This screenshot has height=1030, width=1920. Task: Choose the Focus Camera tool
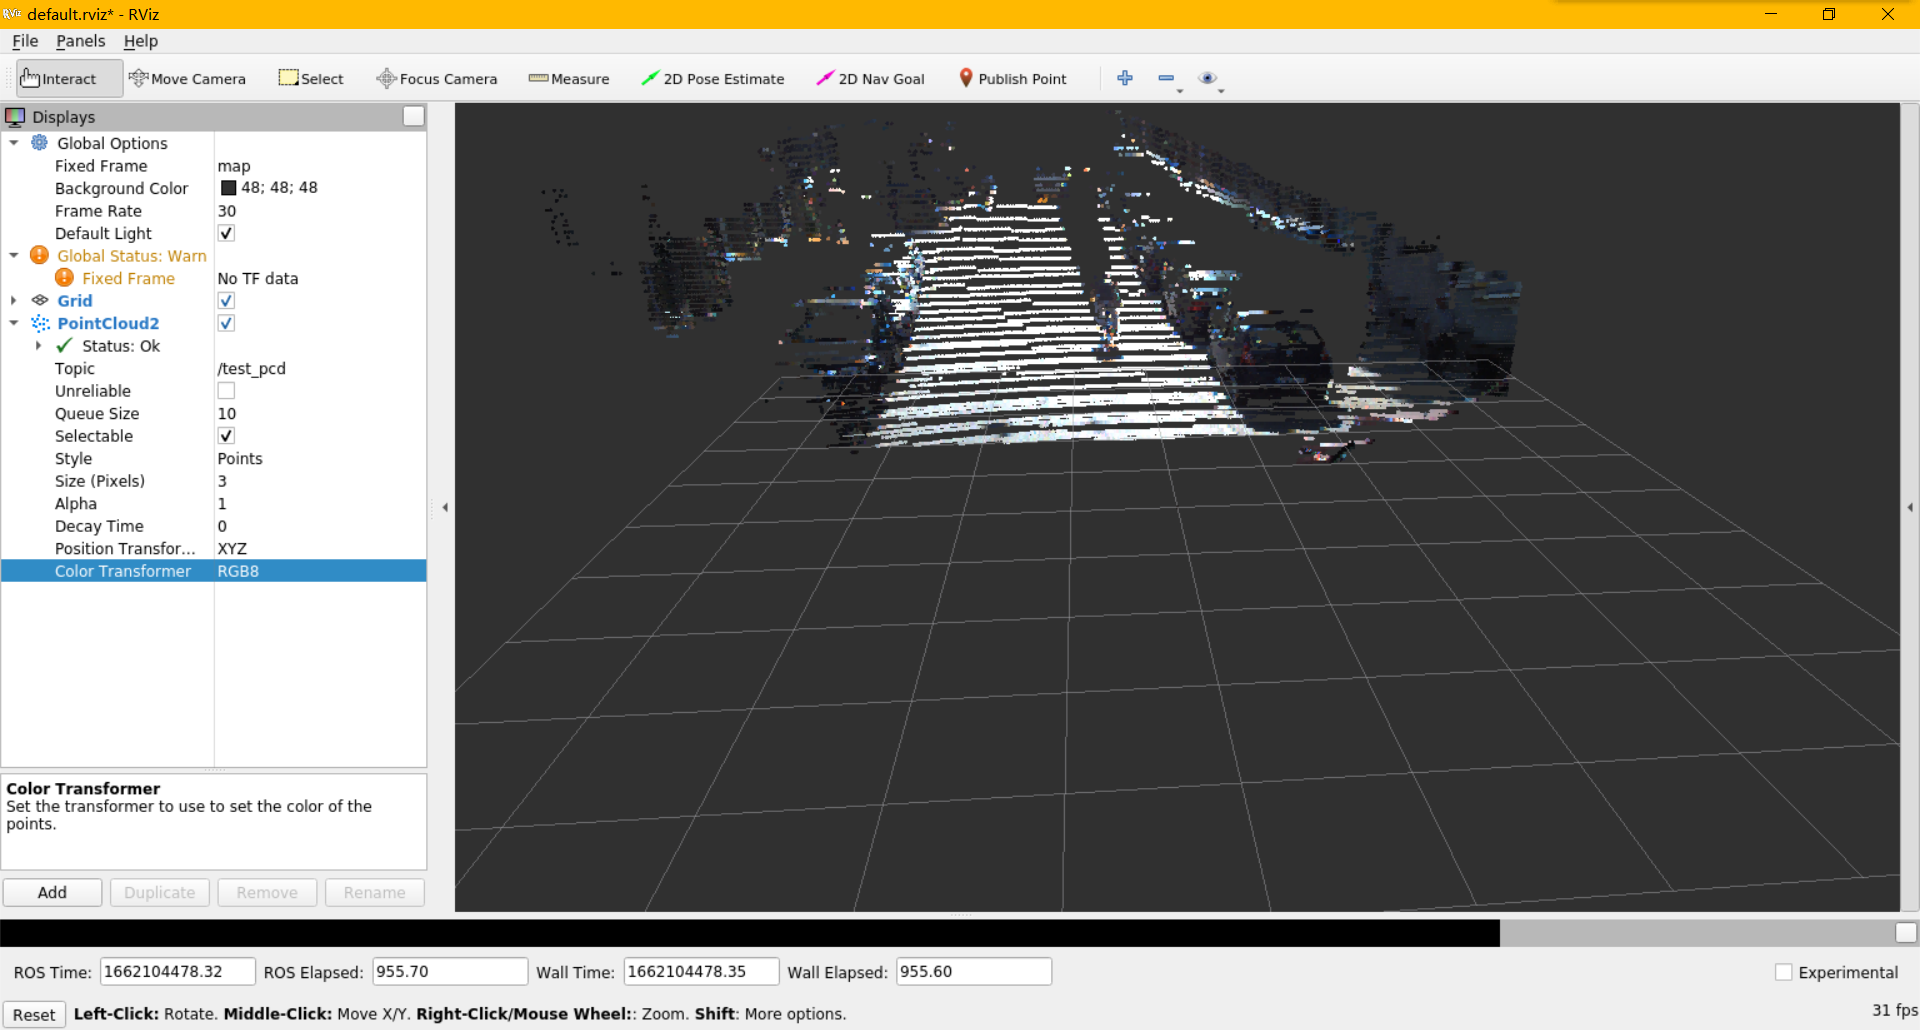(x=436, y=79)
